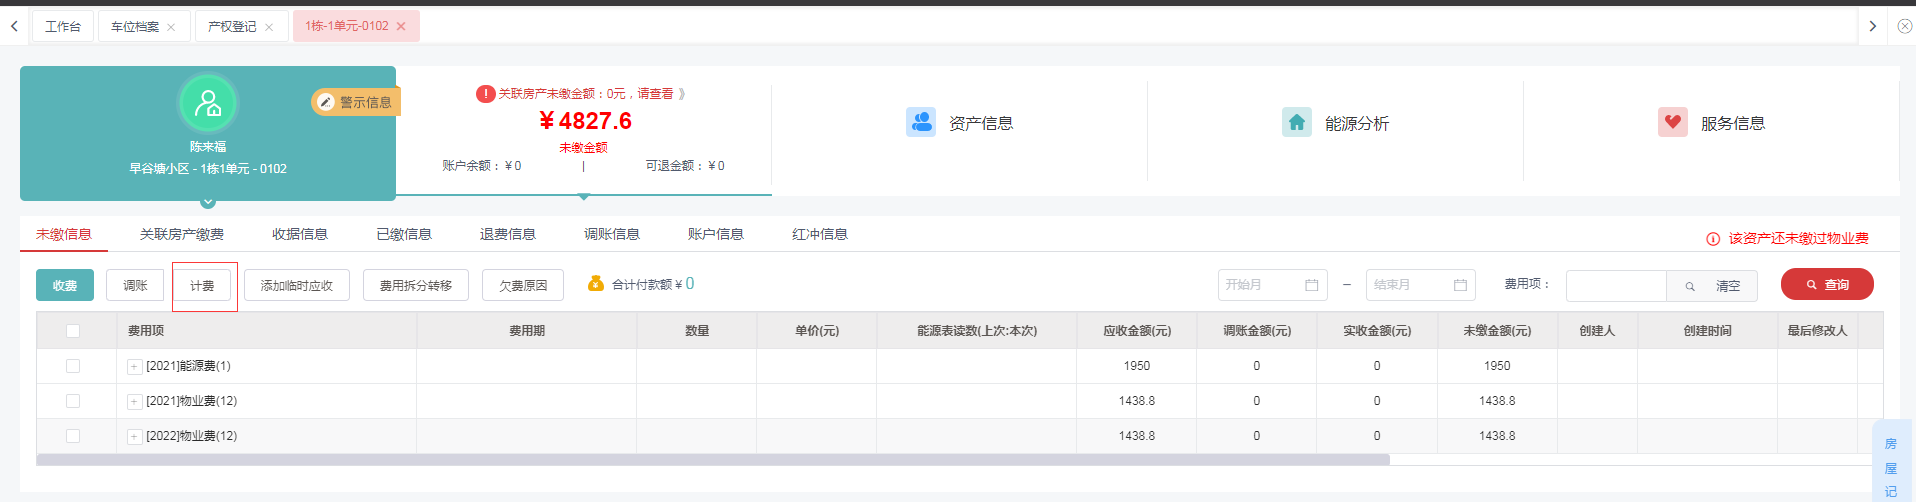Screen dimensions: 1916x502
Task: Open the 开始月 date picker
Action: tap(1272, 285)
